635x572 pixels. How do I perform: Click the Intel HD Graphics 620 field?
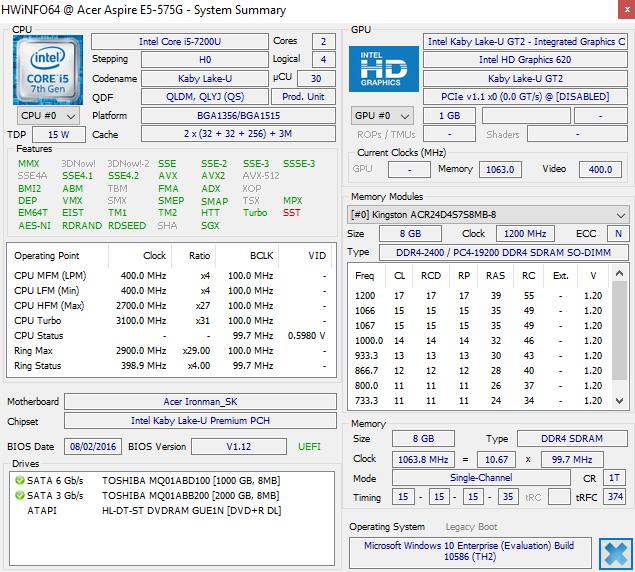click(525, 60)
